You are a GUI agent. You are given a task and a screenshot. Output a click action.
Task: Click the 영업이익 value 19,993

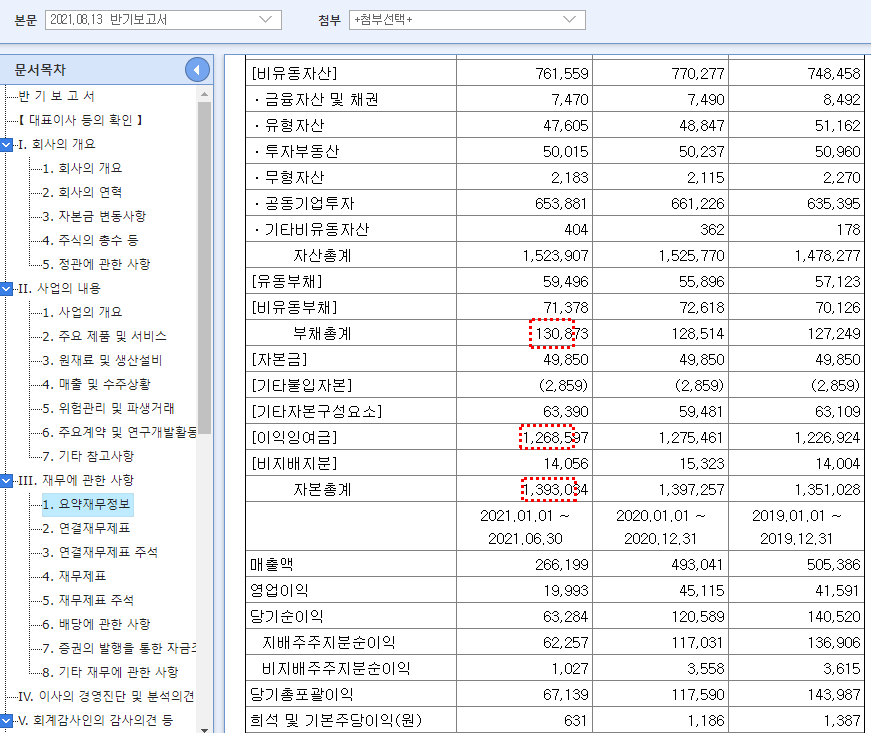[565, 591]
